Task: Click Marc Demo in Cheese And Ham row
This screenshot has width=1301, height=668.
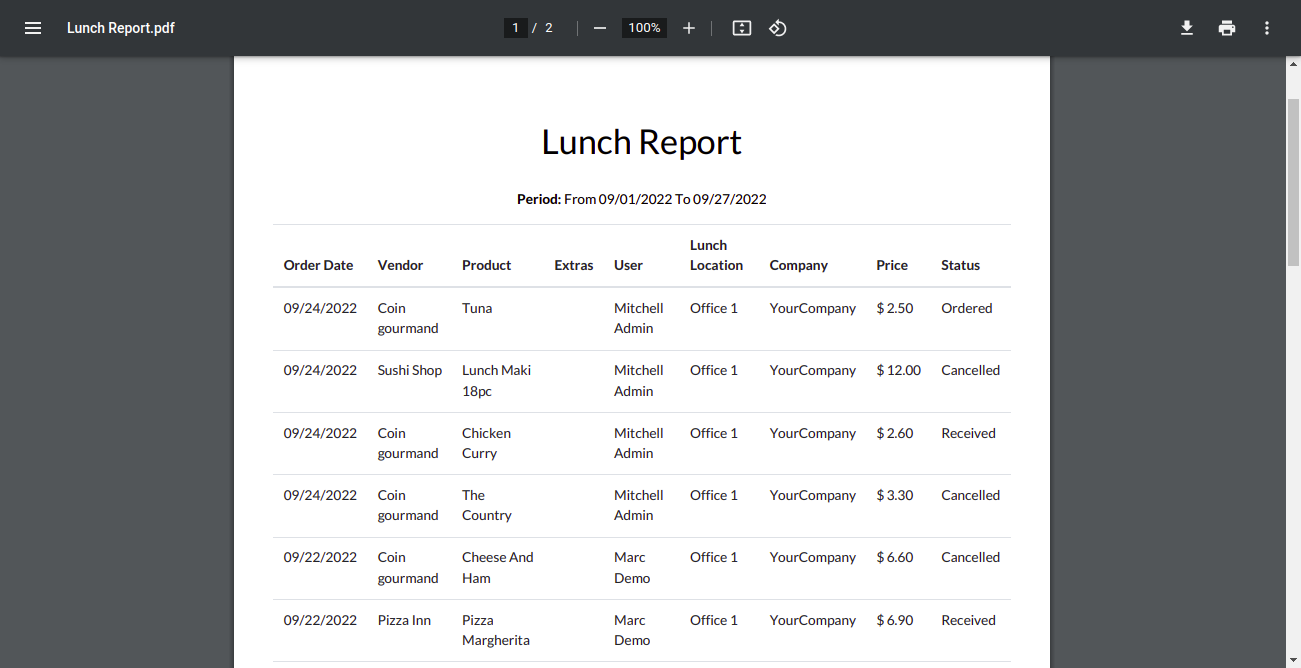Action: click(632, 567)
